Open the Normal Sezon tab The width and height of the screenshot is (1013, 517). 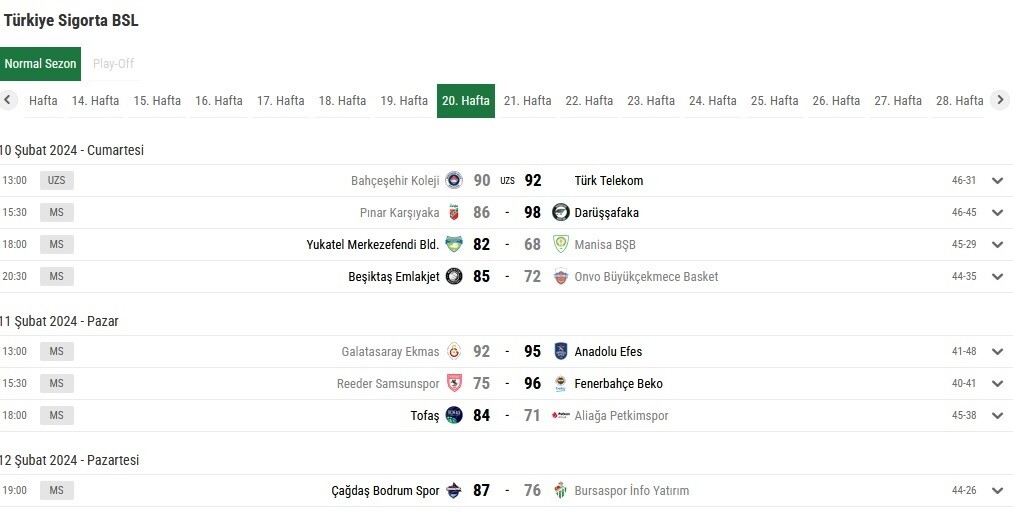(x=40, y=64)
